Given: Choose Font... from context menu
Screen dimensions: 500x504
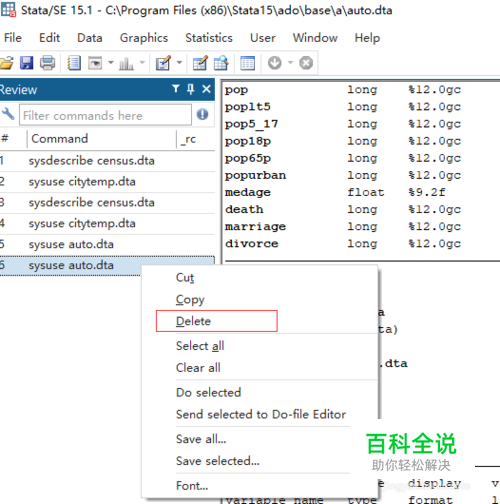Looking at the screenshot, I should click(260, 486).
